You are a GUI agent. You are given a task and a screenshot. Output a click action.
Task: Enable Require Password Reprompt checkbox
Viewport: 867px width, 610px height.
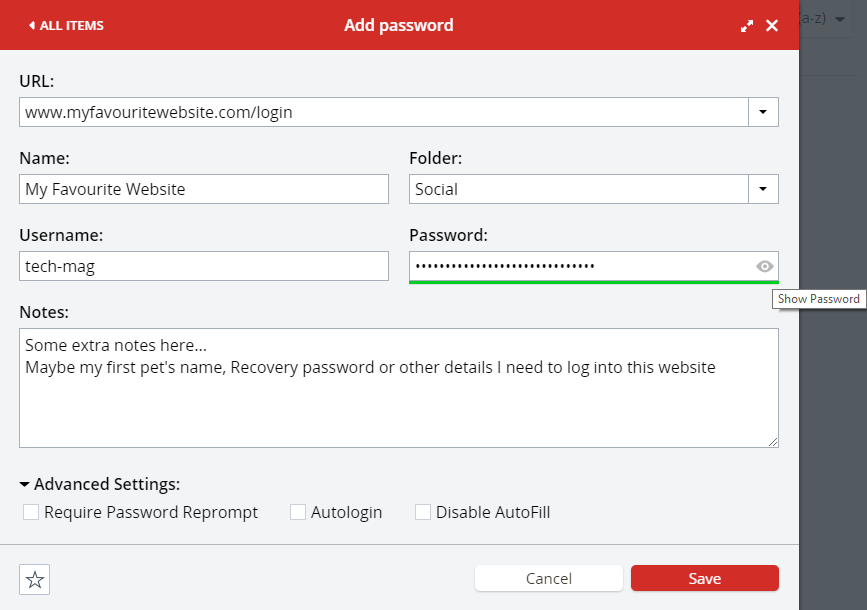point(31,512)
